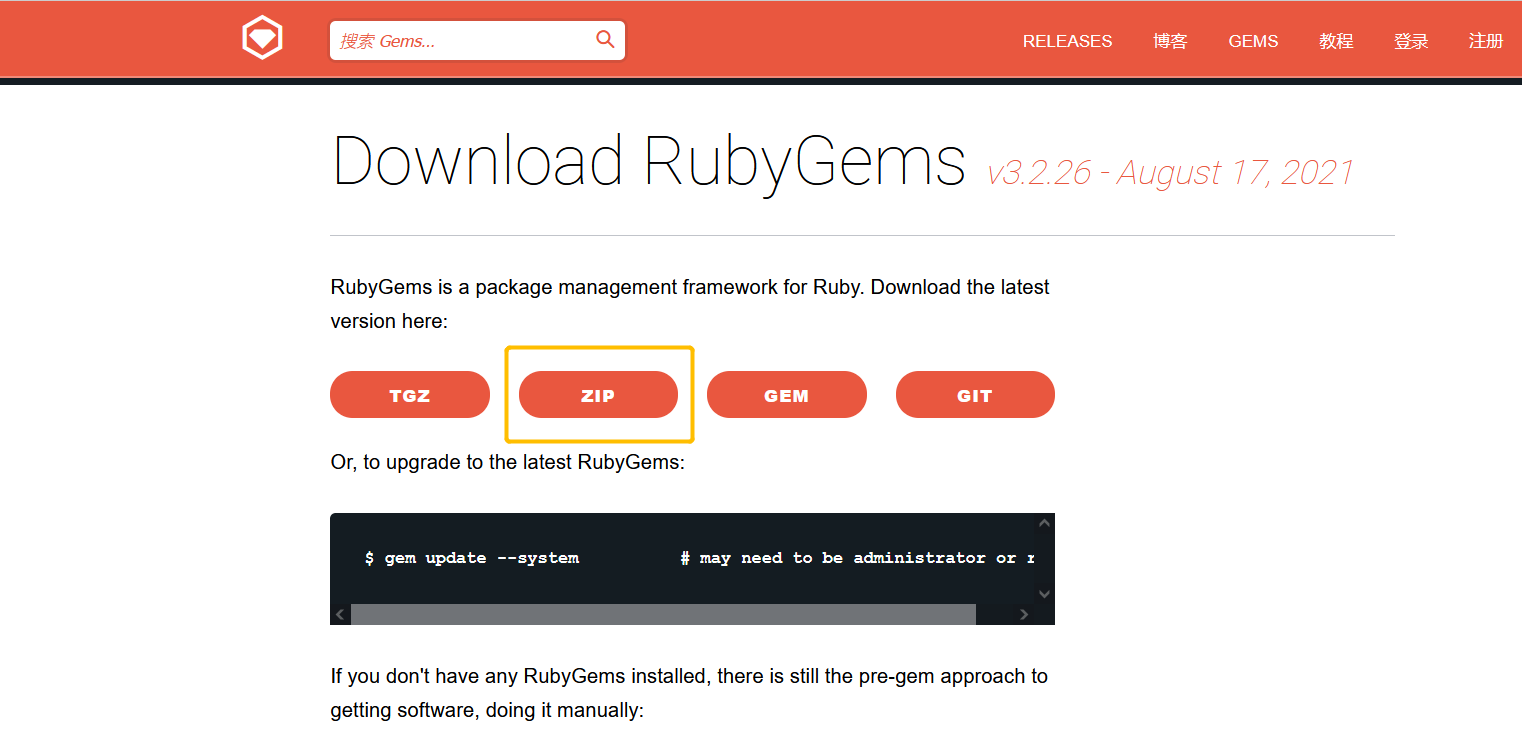Focus the Gems search field
Screen dimensions: 1522x746
tap(477, 41)
